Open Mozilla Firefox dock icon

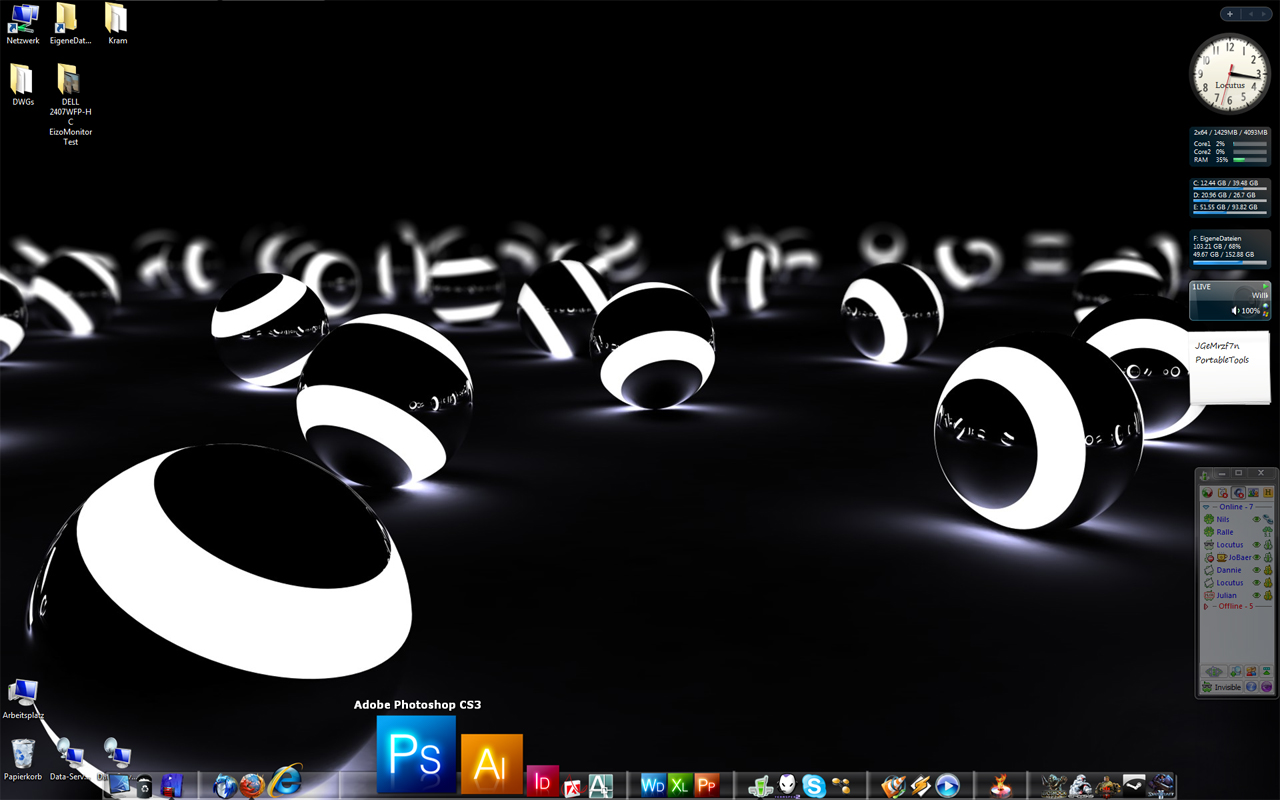252,786
